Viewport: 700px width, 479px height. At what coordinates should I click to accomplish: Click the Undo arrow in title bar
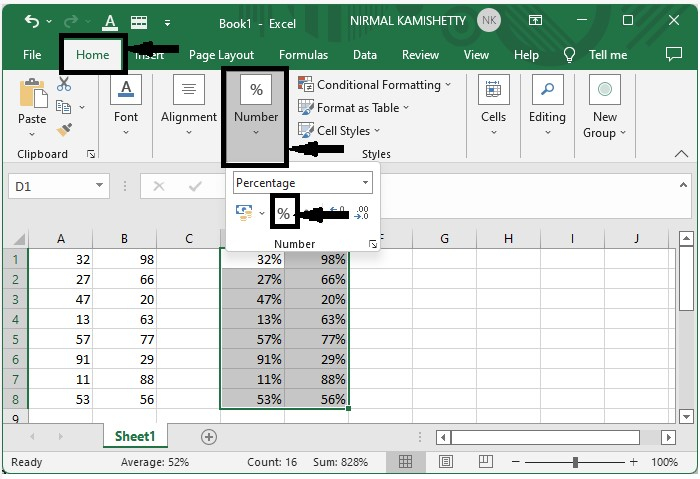[32, 21]
